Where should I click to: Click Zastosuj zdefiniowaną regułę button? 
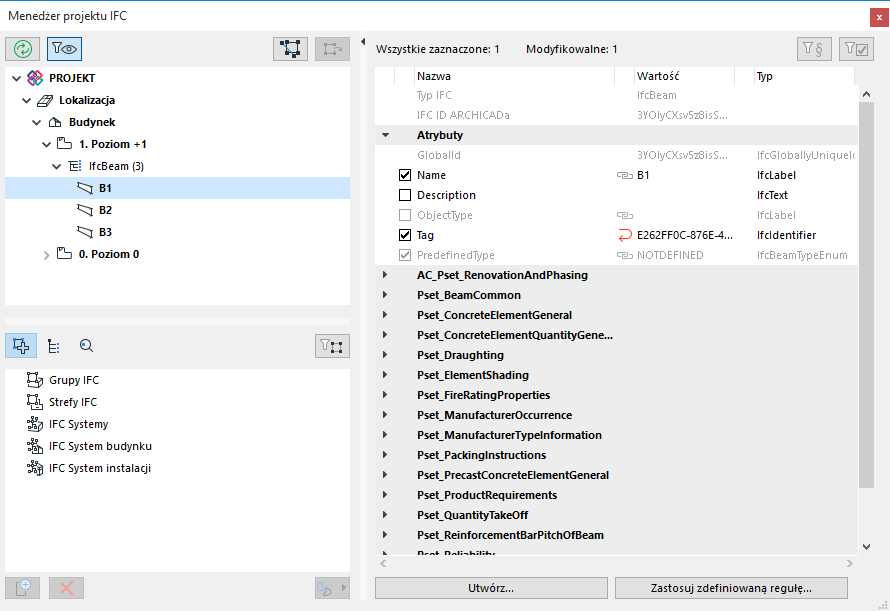(x=731, y=588)
